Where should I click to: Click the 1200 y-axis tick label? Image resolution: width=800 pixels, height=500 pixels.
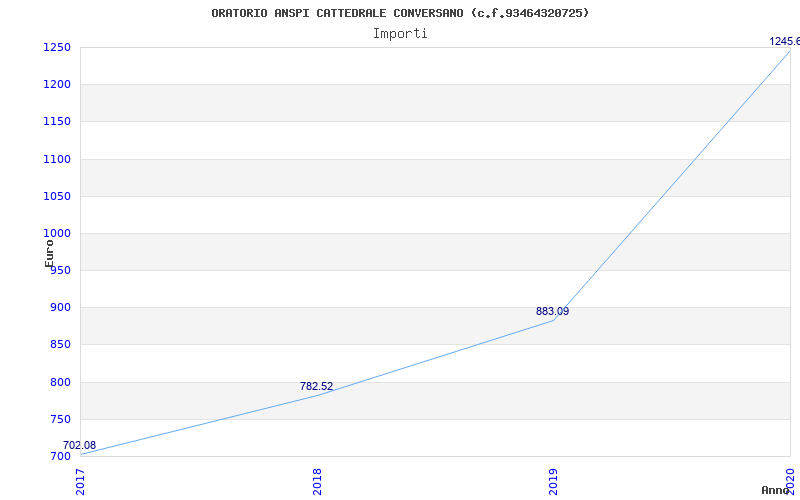[57, 84]
